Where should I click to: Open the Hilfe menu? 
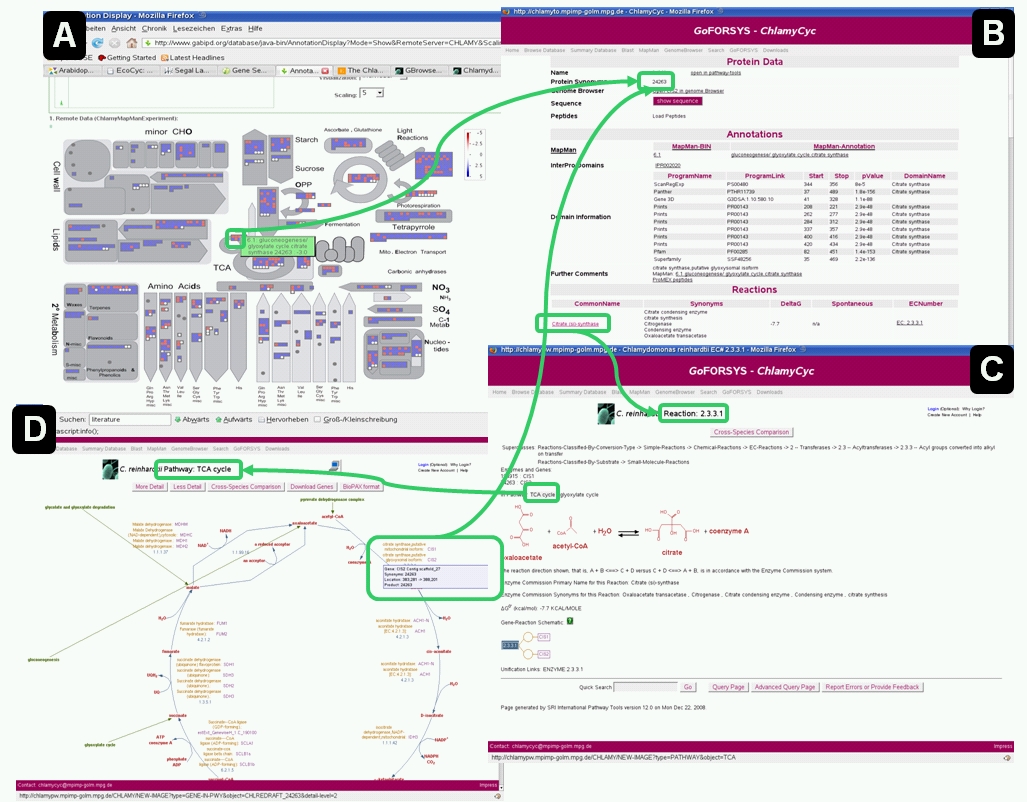[255, 28]
